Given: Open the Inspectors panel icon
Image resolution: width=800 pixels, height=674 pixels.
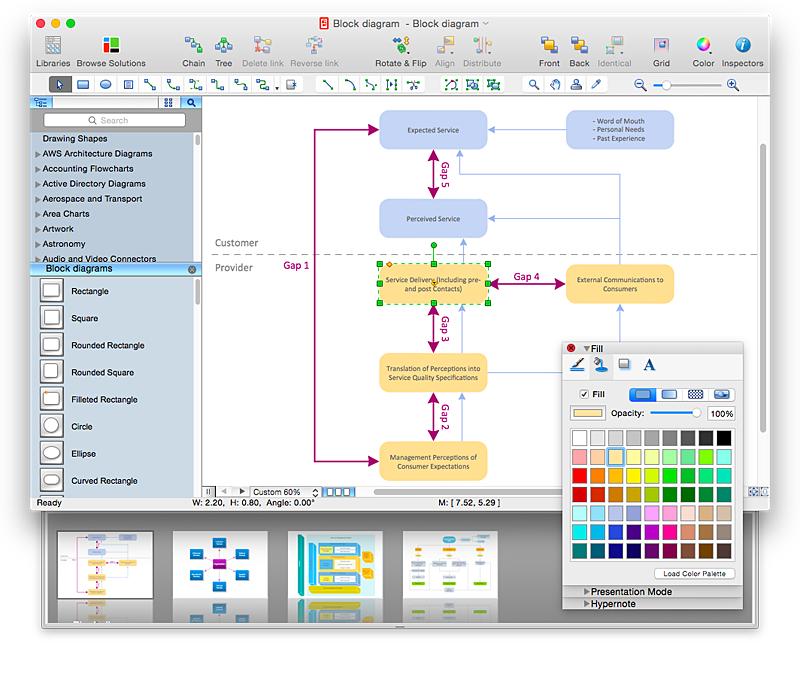Looking at the screenshot, I should [x=742, y=46].
